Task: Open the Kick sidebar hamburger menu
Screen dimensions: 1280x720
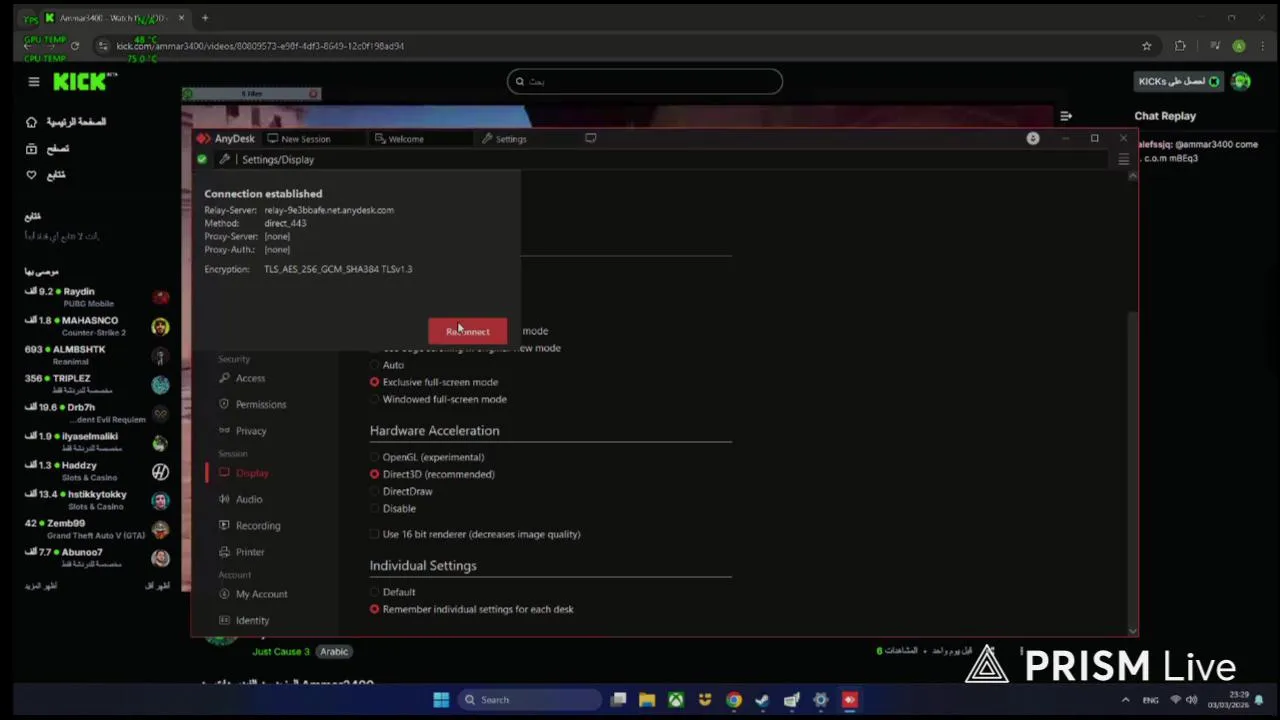Action: [x=33, y=82]
